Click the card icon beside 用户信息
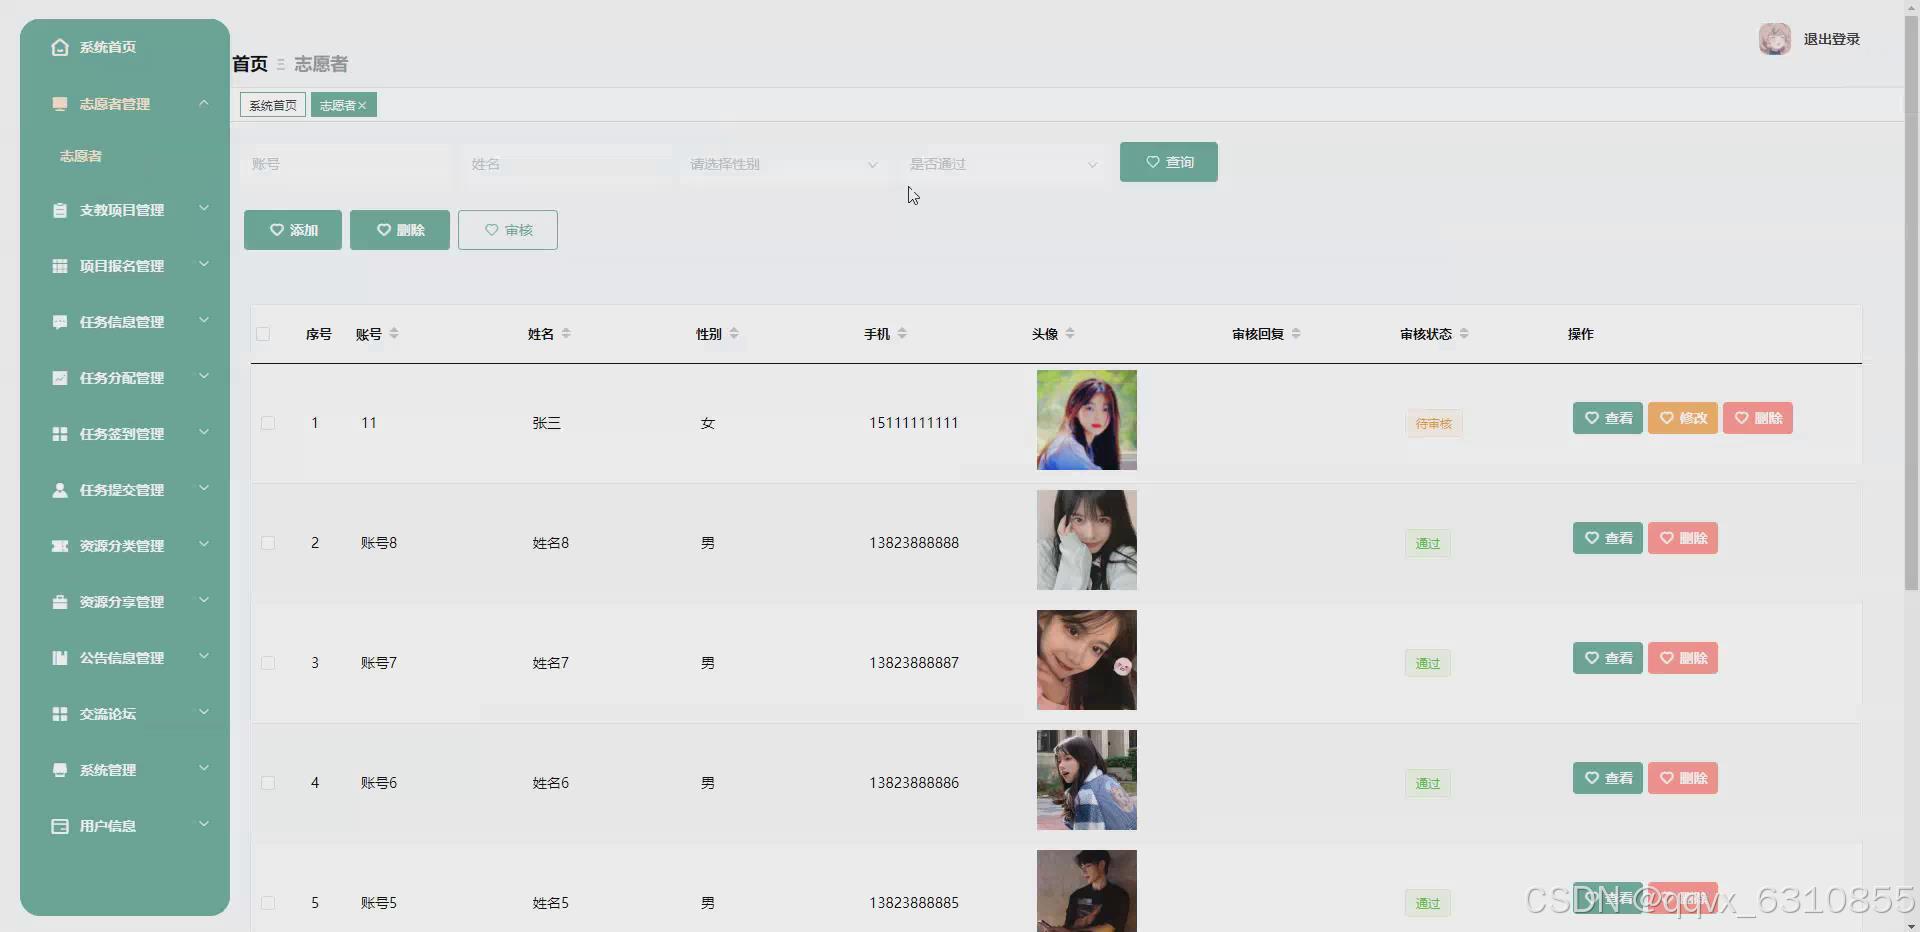 click(60, 826)
